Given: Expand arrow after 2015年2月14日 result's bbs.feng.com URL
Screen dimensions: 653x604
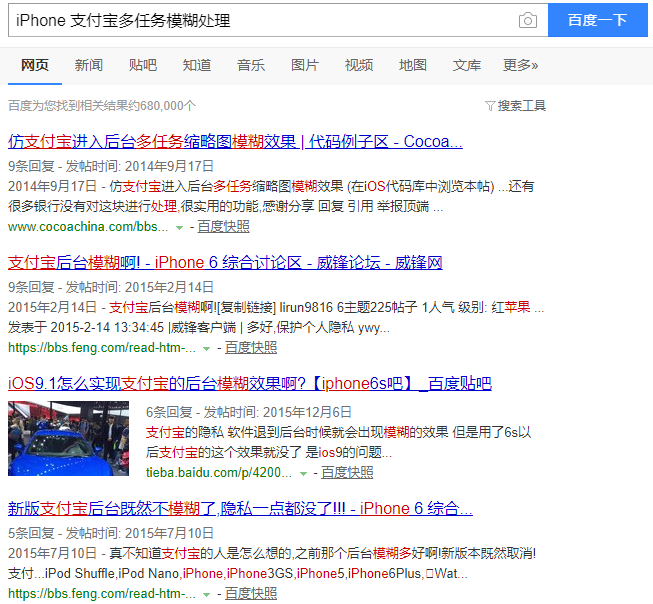Looking at the screenshot, I should pyautogui.click(x=206, y=349).
